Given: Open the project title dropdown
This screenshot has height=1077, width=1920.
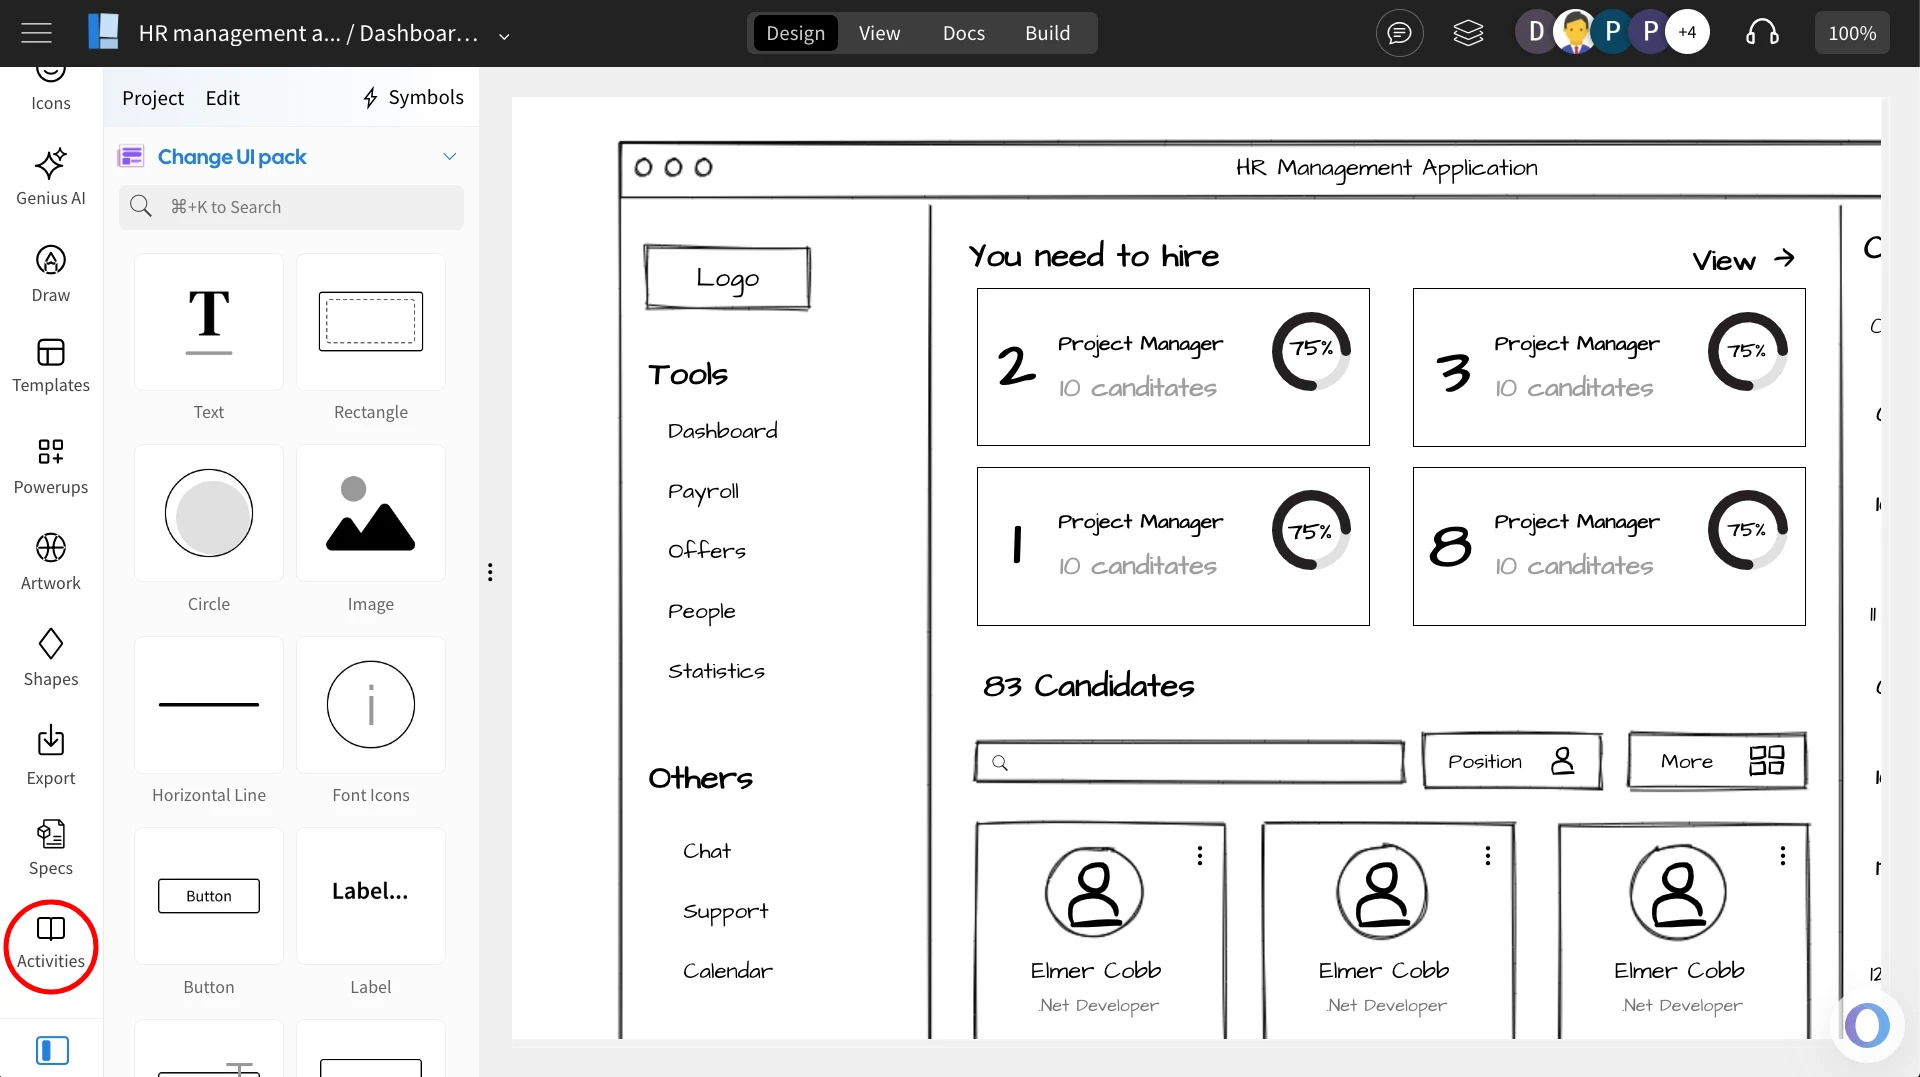Looking at the screenshot, I should [504, 35].
